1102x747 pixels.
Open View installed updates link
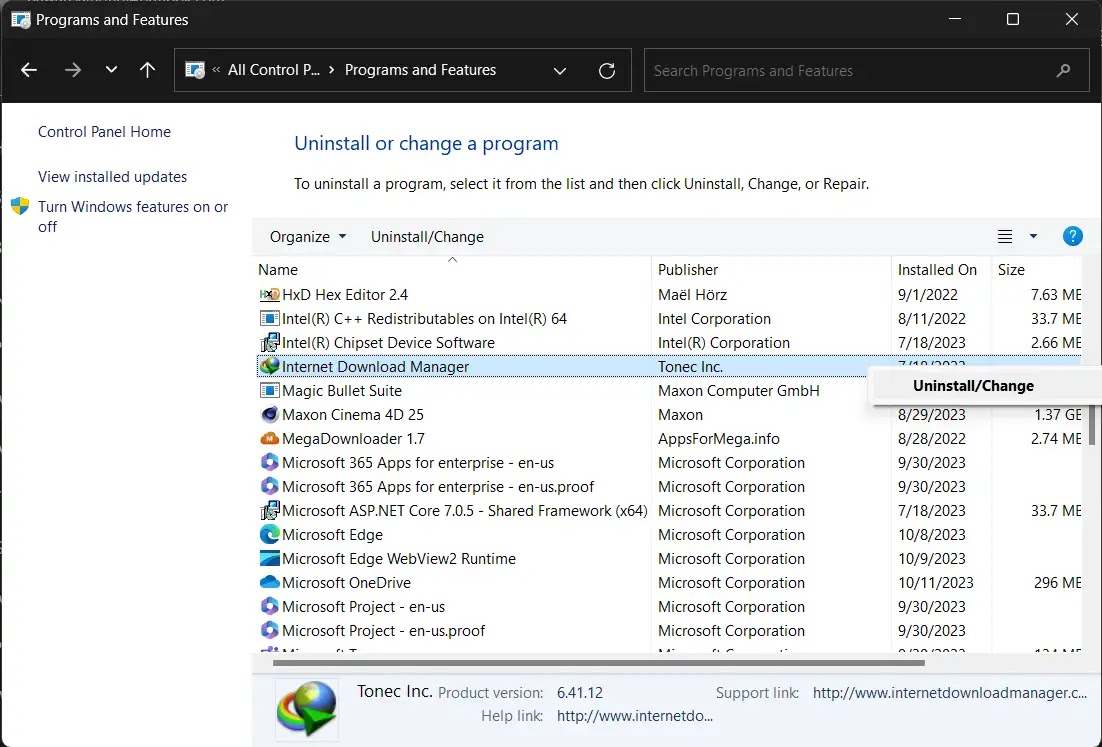point(112,176)
